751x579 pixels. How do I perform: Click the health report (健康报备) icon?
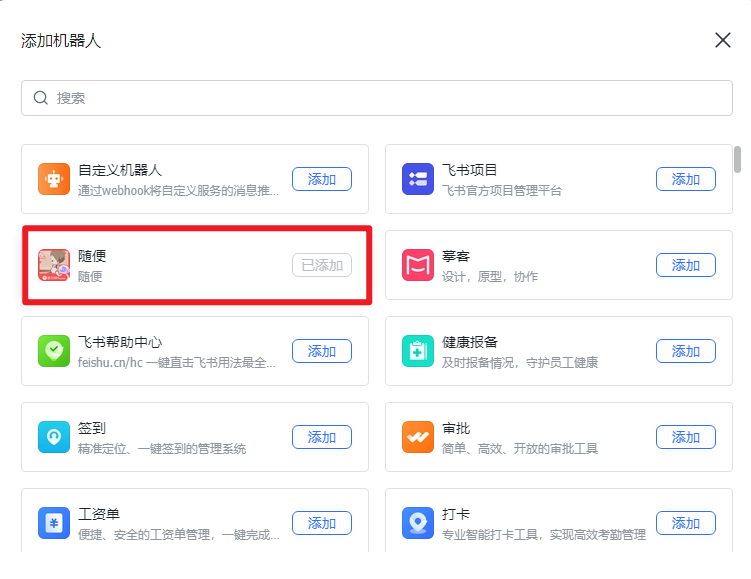pyautogui.click(x=418, y=351)
